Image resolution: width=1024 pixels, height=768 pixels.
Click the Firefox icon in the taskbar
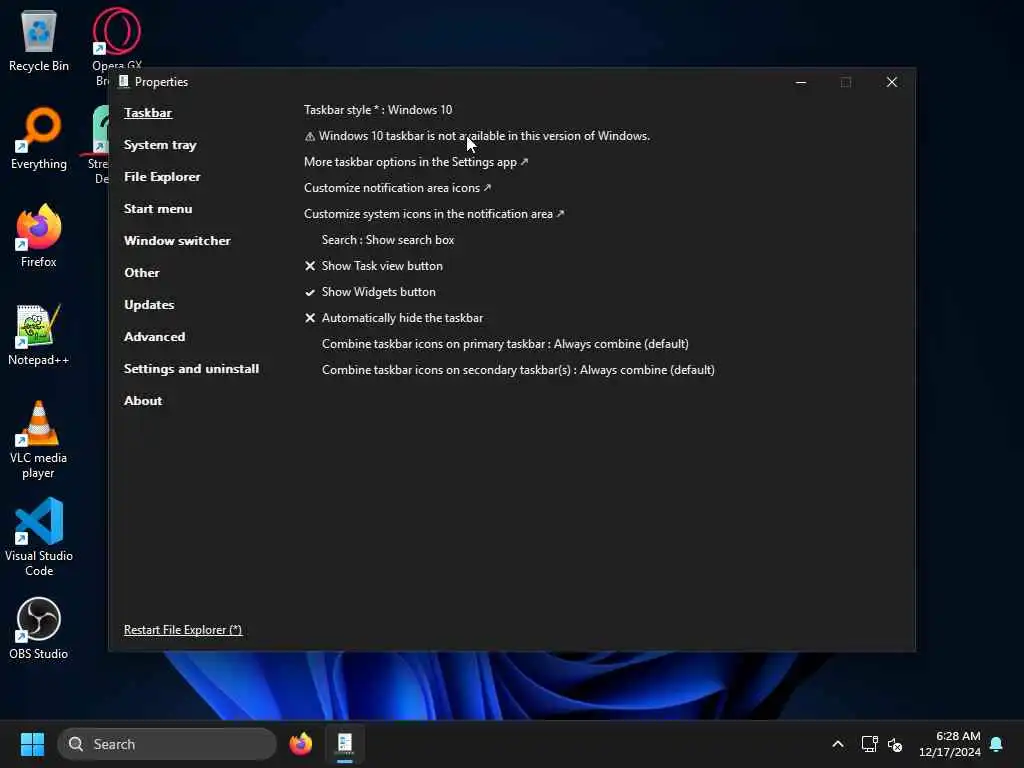[x=300, y=744]
